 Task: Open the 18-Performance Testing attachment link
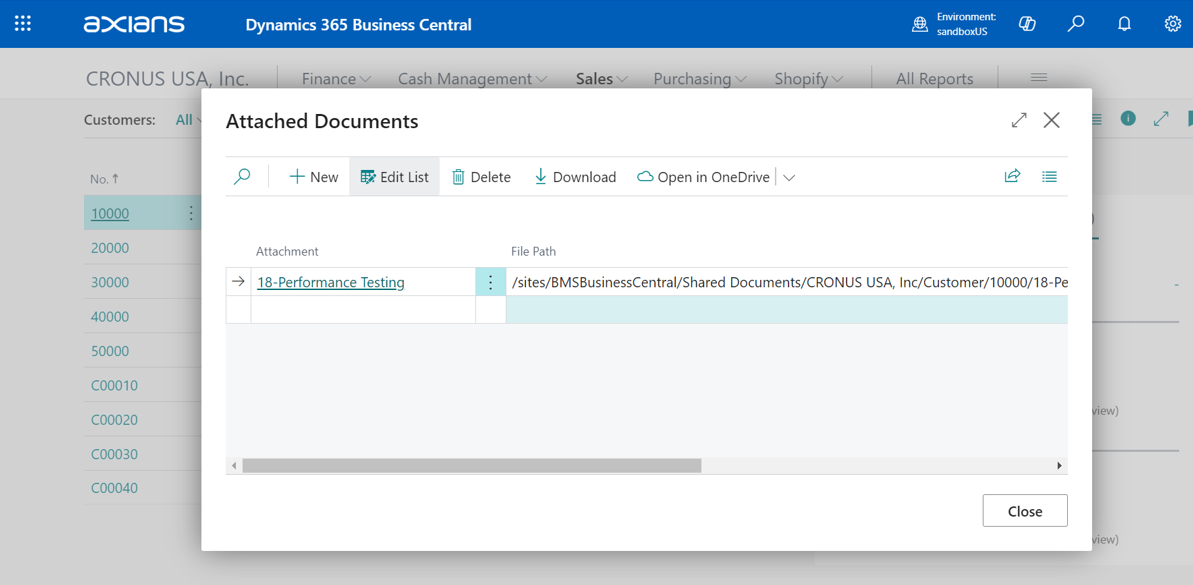(330, 282)
